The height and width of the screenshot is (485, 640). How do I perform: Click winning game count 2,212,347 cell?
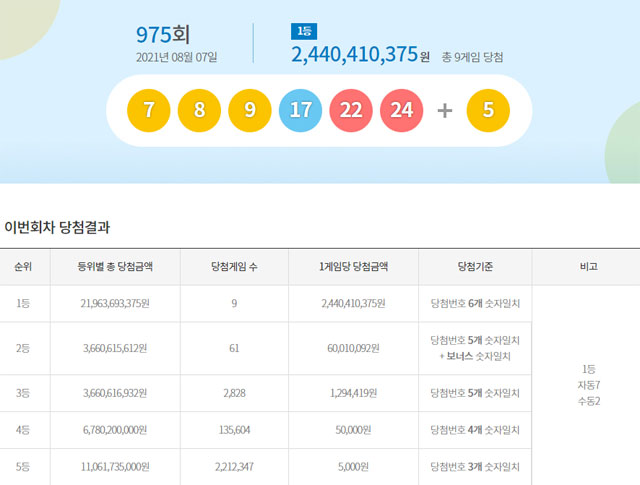pyautogui.click(x=234, y=467)
